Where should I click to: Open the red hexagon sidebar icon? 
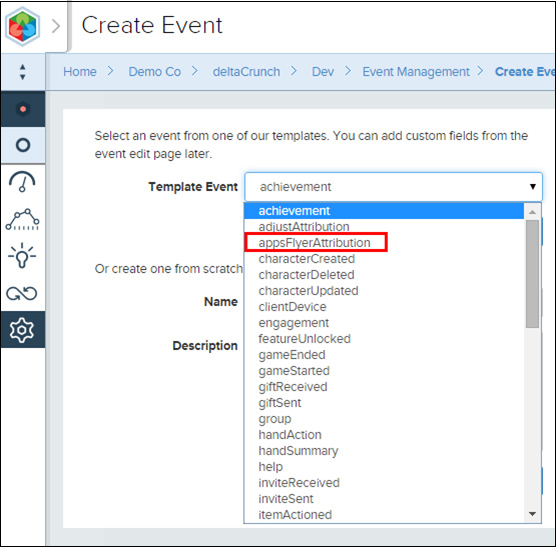(23, 109)
